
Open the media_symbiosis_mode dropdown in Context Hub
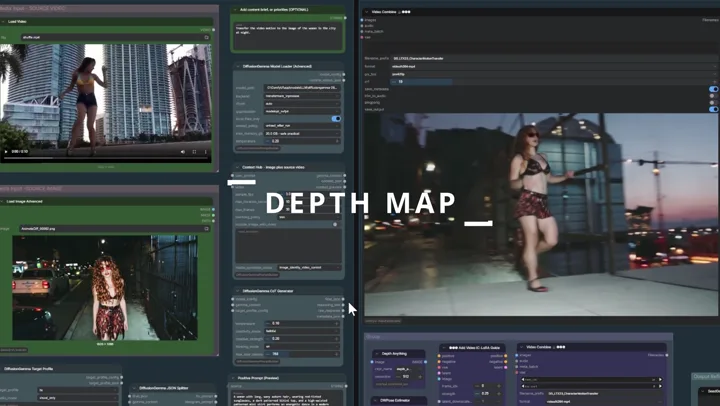click(x=309, y=267)
